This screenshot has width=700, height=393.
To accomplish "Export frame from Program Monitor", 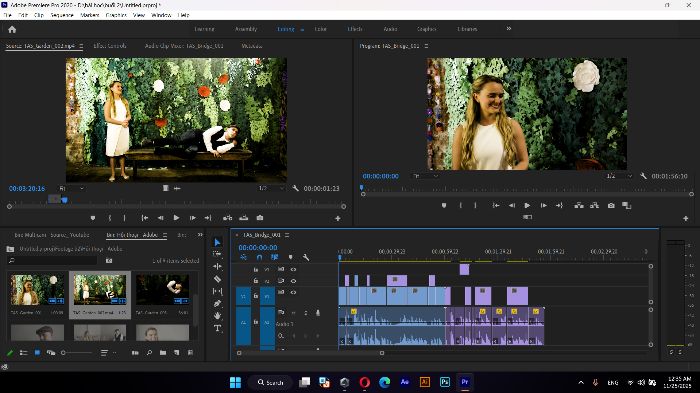I will 611,205.
